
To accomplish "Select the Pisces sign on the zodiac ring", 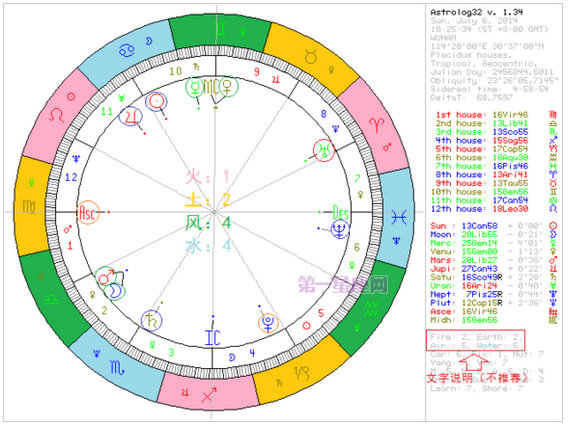I will click(x=399, y=217).
